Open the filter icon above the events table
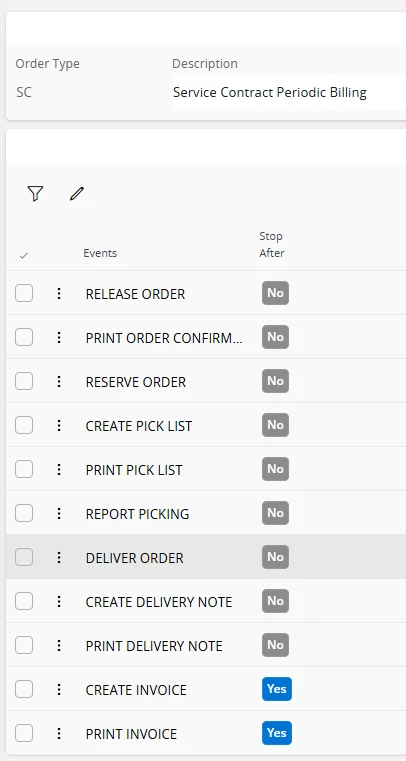 coord(35,194)
